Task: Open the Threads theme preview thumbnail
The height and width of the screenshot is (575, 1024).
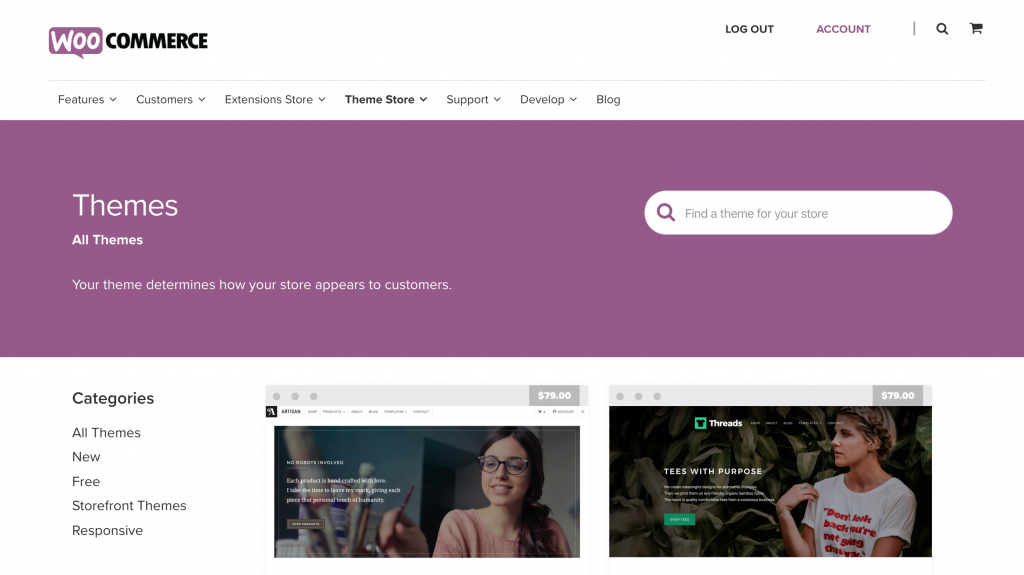Action: pos(771,481)
